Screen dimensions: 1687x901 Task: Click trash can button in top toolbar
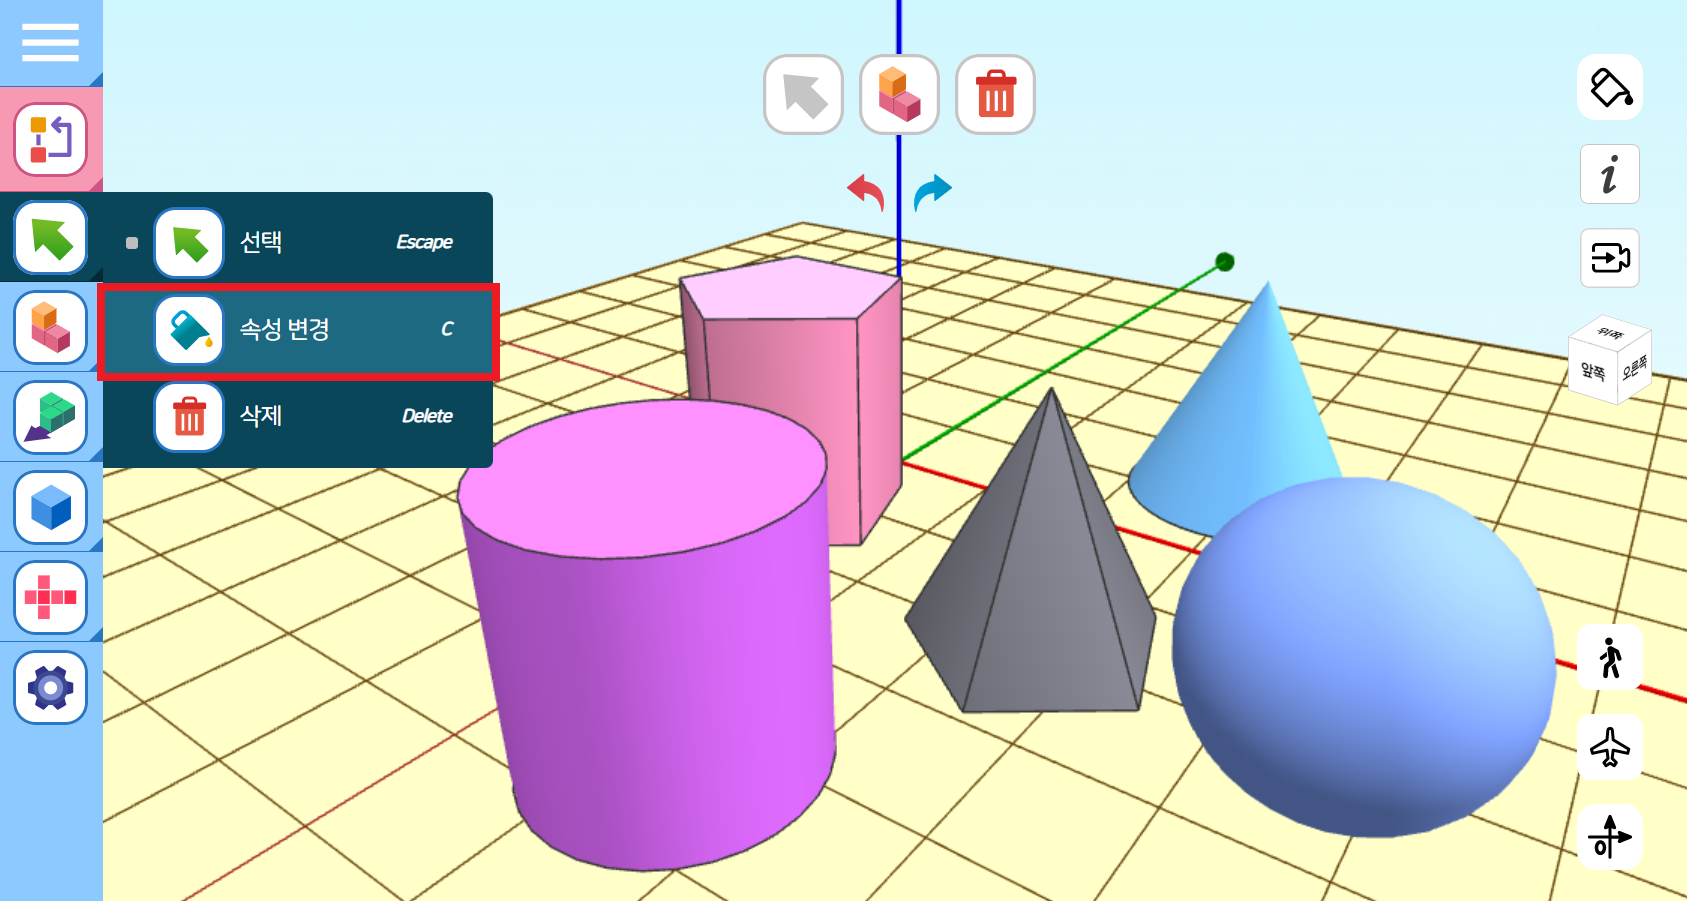coord(995,95)
